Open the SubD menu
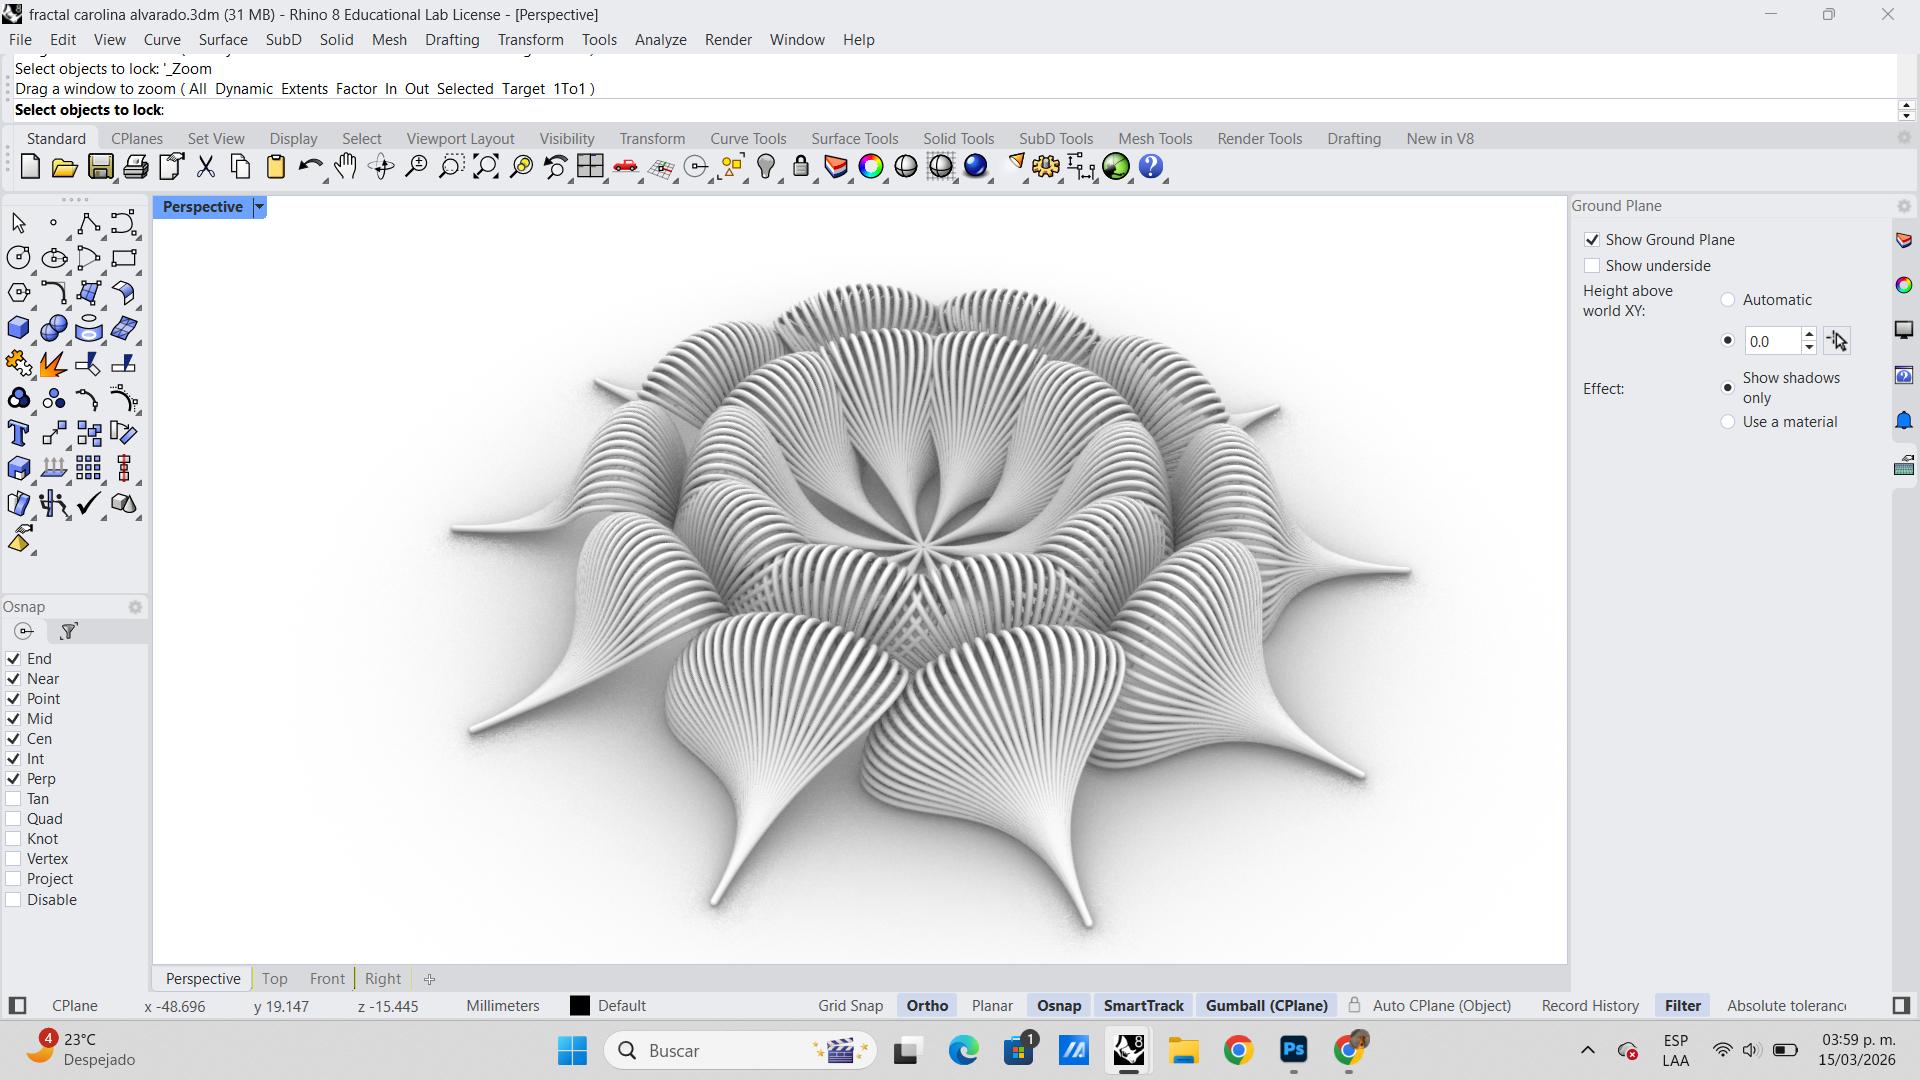Screen dimensions: 1920x1080 click(x=283, y=40)
